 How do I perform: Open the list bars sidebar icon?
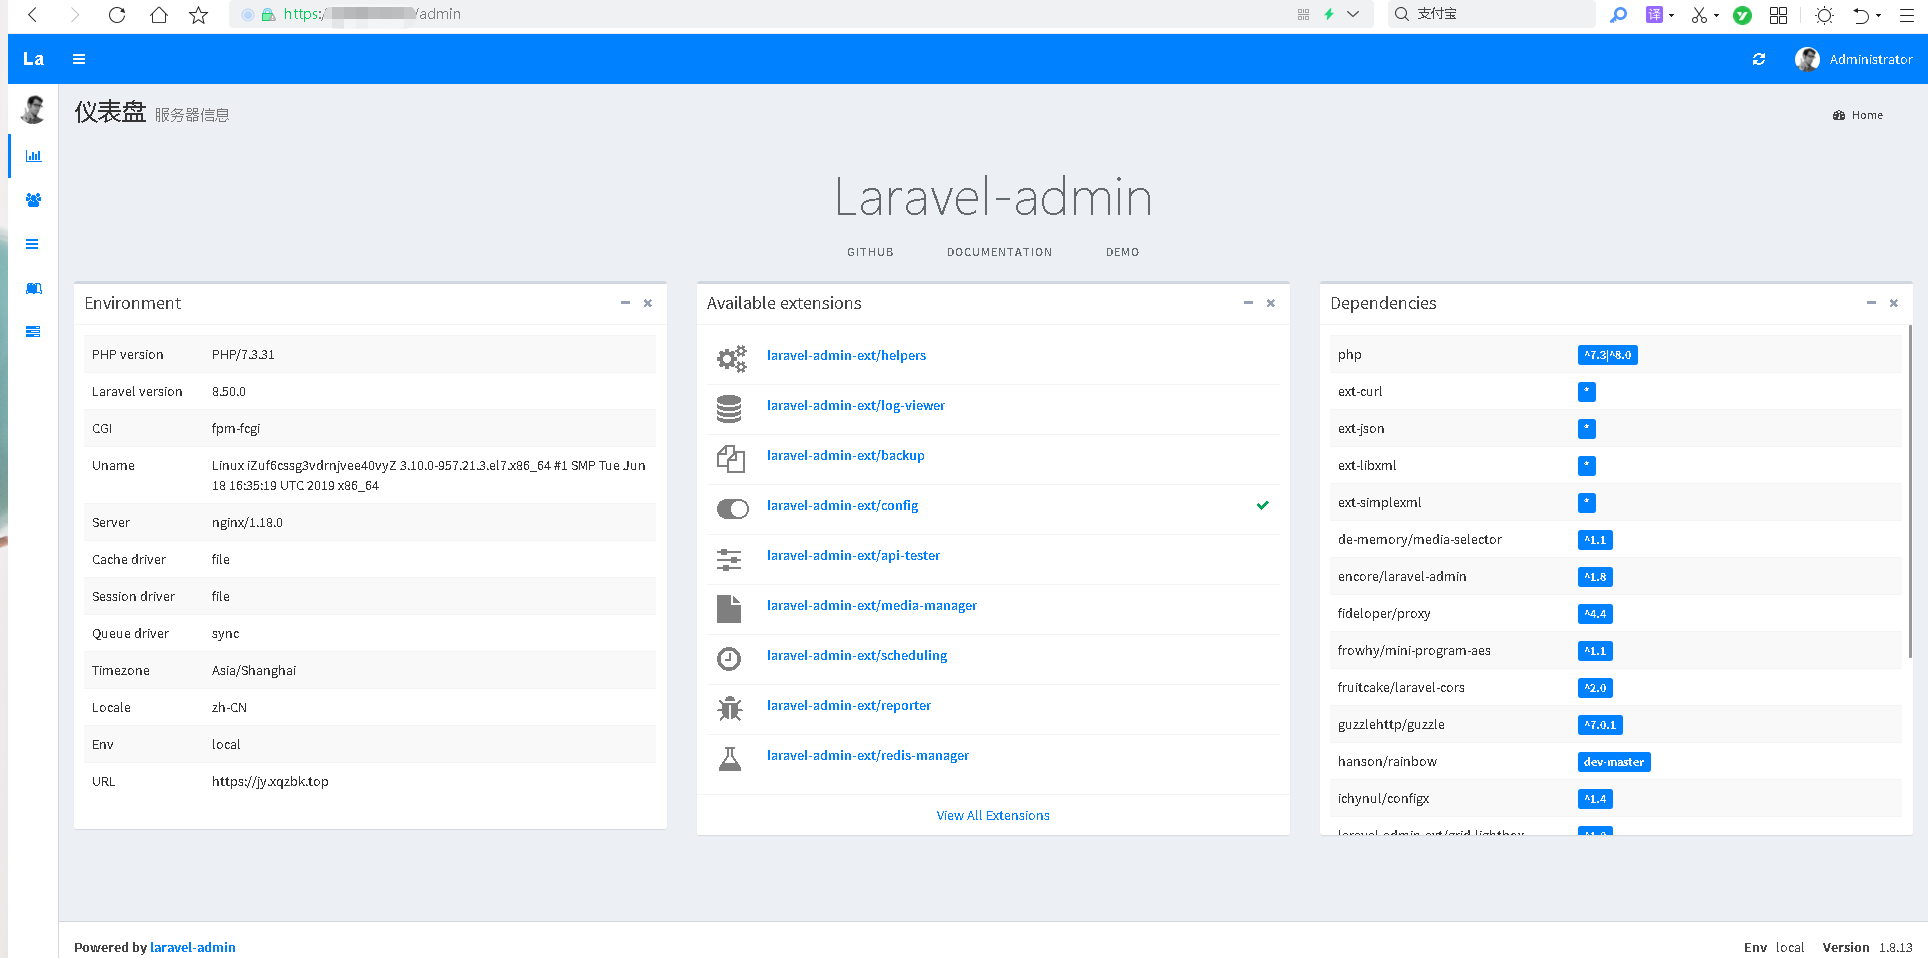tap(32, 244)
